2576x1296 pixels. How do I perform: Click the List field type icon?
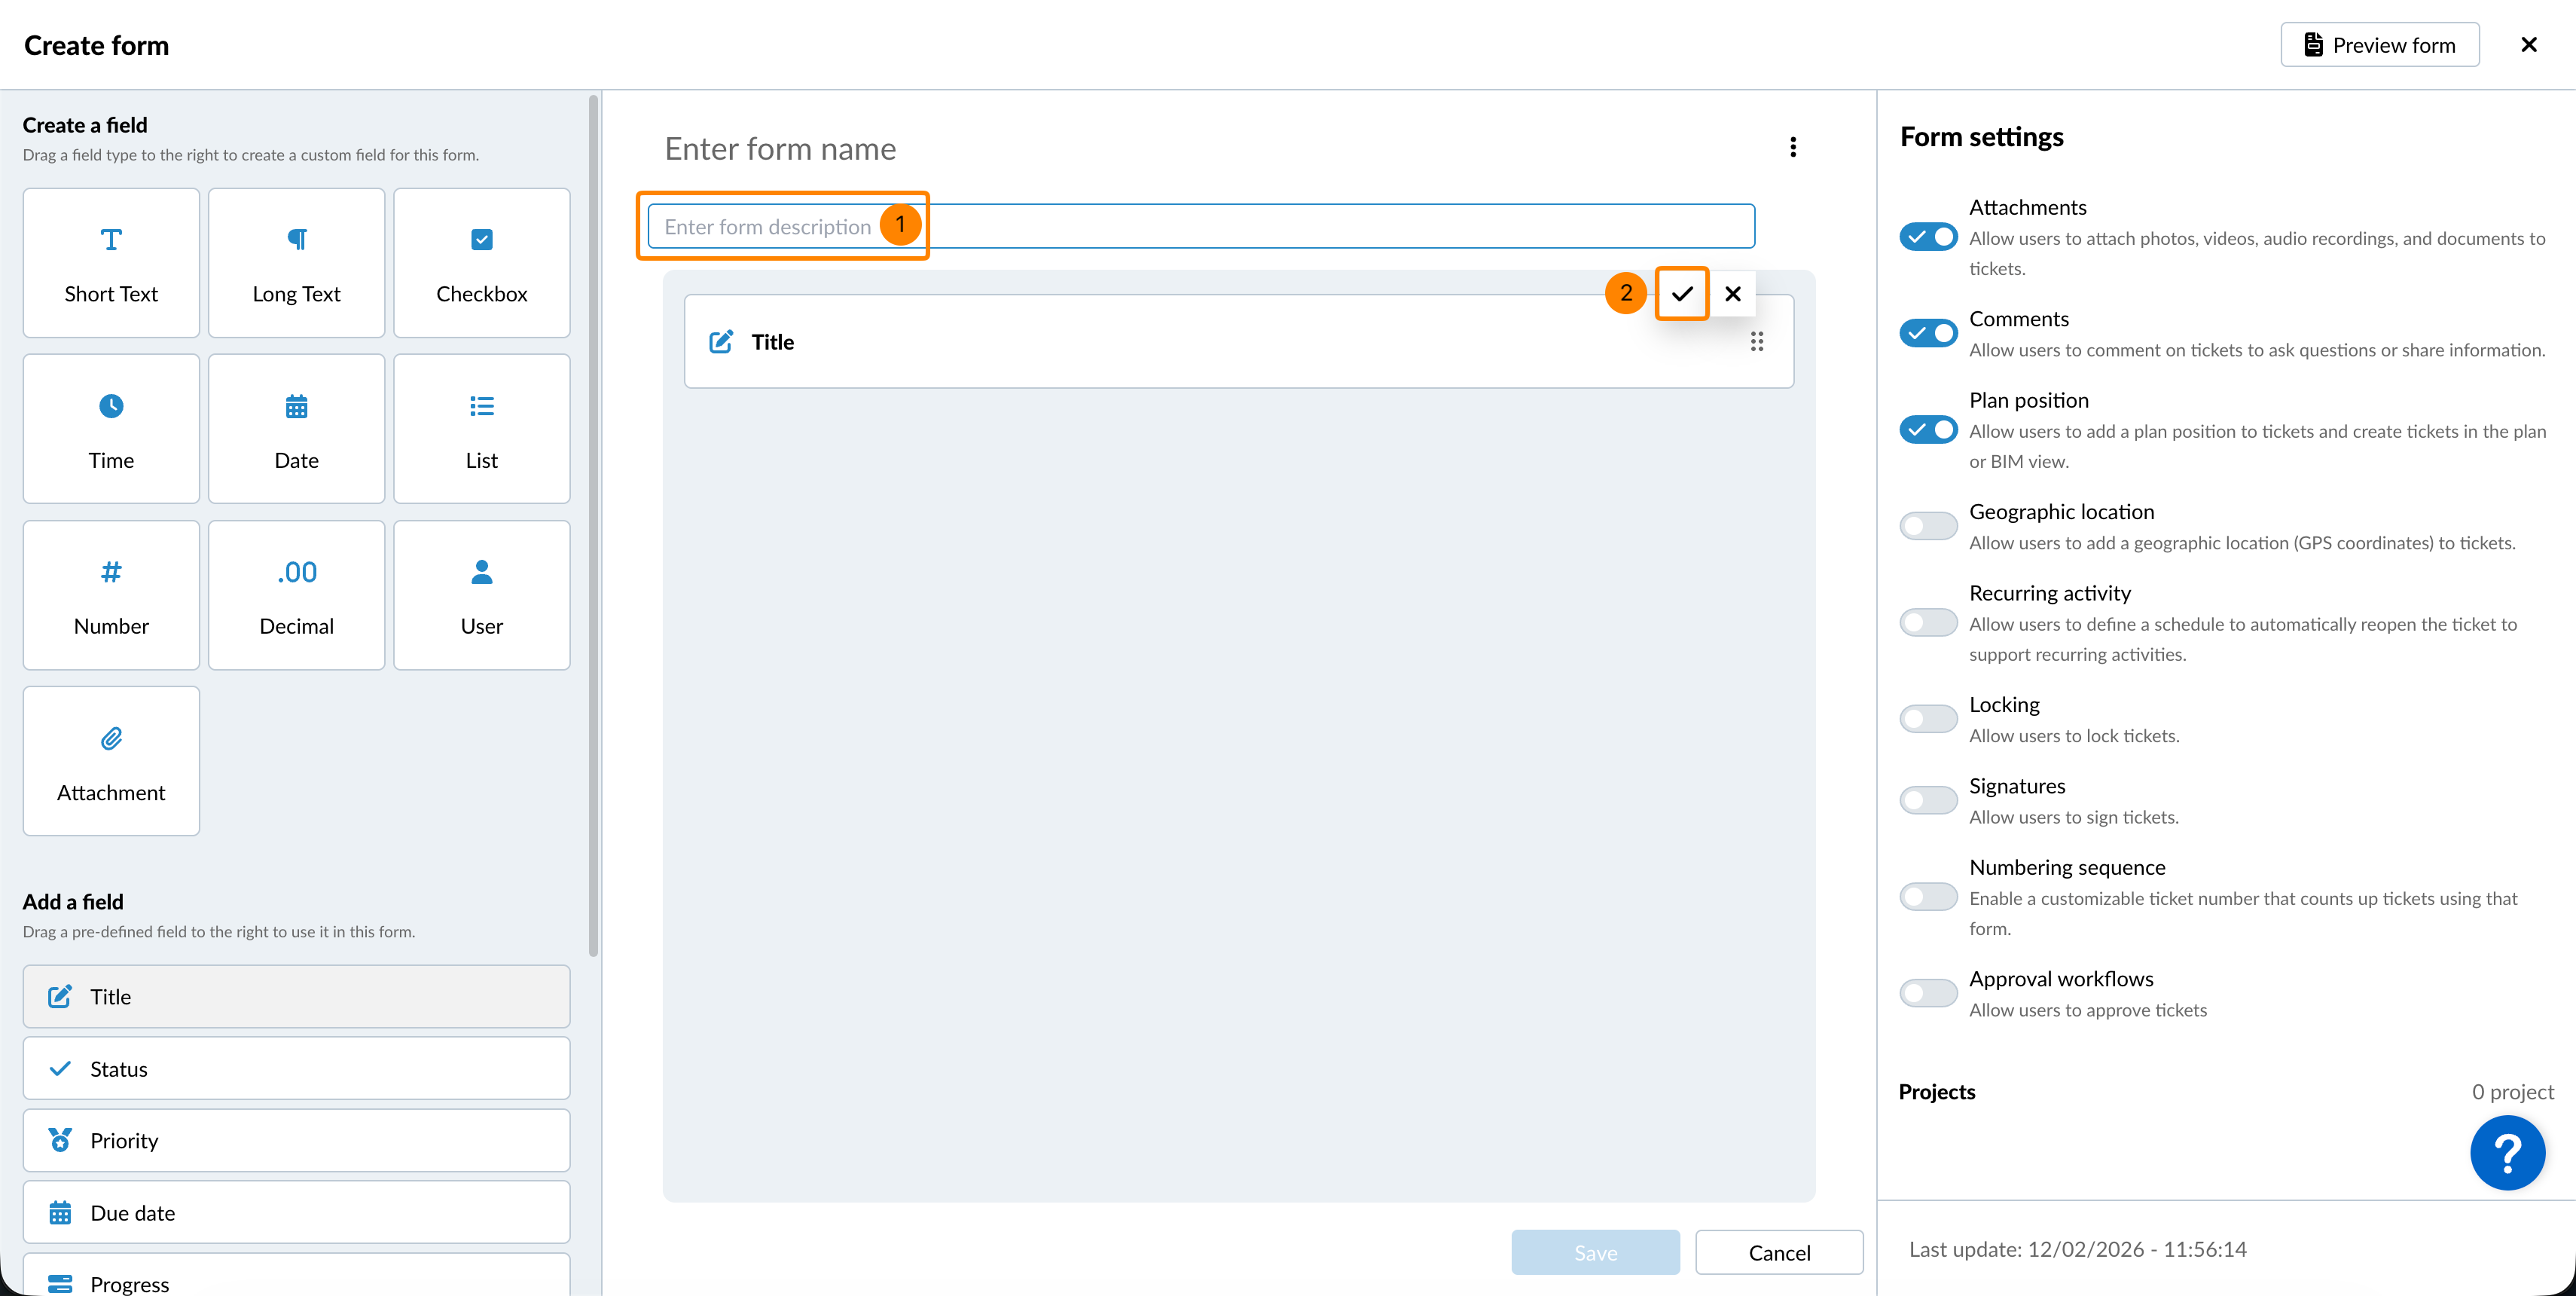click(x=481, y=406)
